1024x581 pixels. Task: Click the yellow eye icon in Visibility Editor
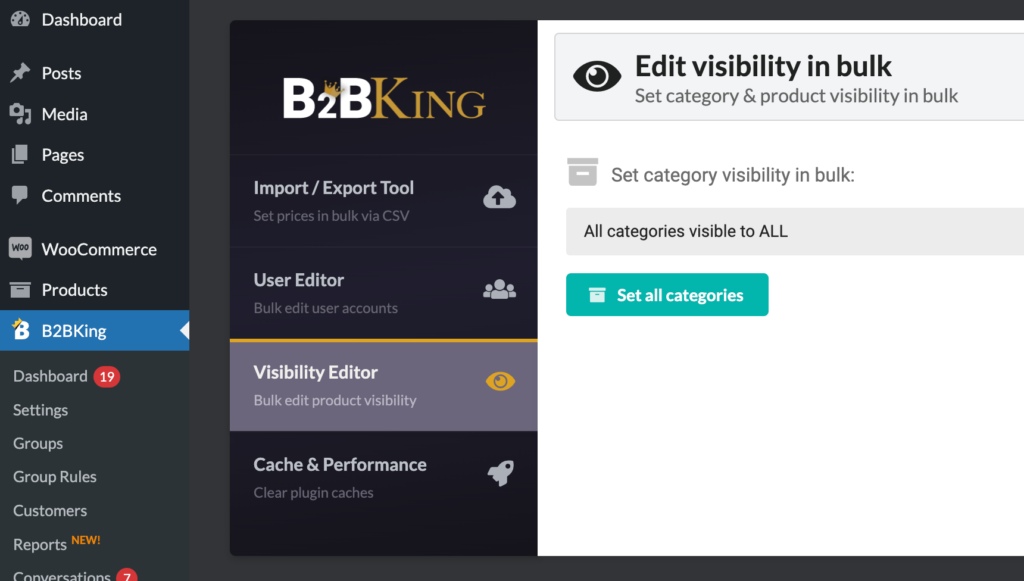(x=500, y=381)
